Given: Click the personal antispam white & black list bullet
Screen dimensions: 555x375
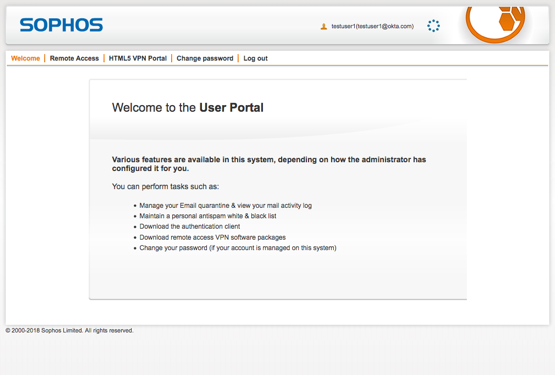Looking at the screenshot, I should pyautogui.click(x=208, y=216).
